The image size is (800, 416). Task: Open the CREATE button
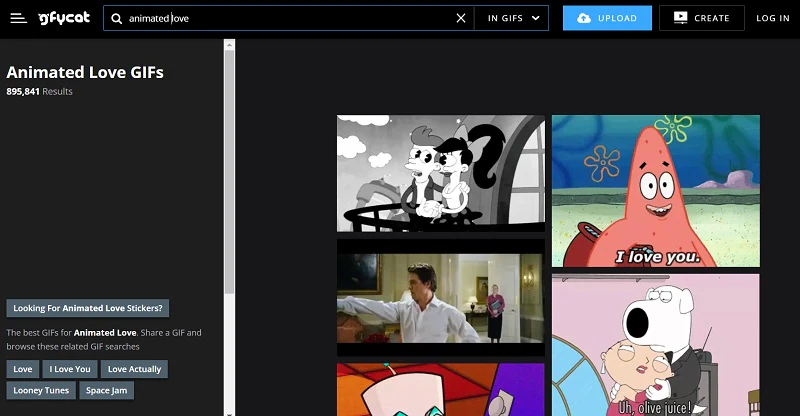tap(702, 18)
